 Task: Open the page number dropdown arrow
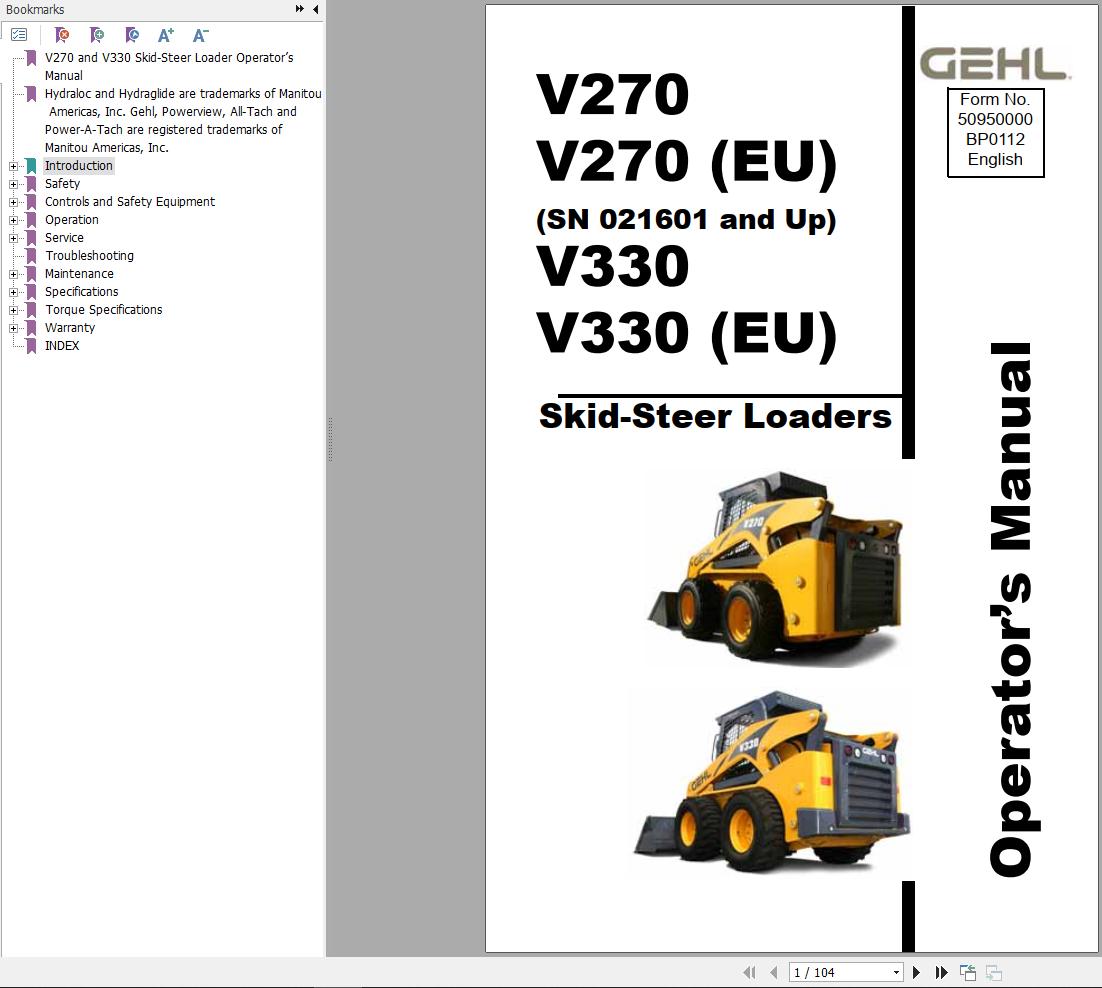click(895, 971)
